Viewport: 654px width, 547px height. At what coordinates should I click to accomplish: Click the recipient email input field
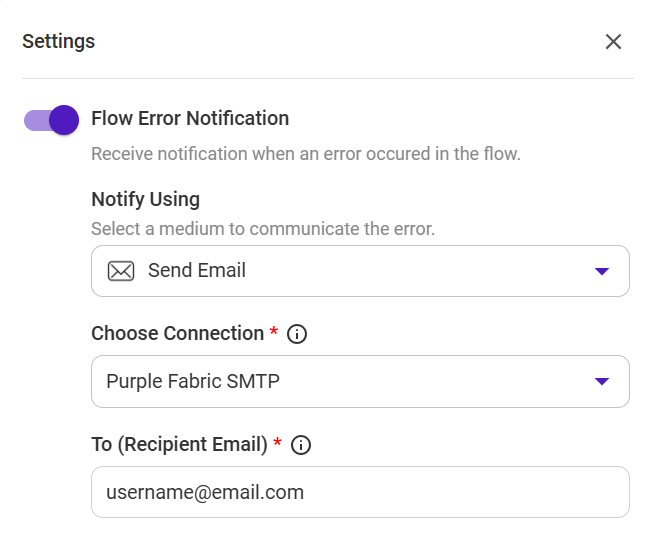click(360, 492)
